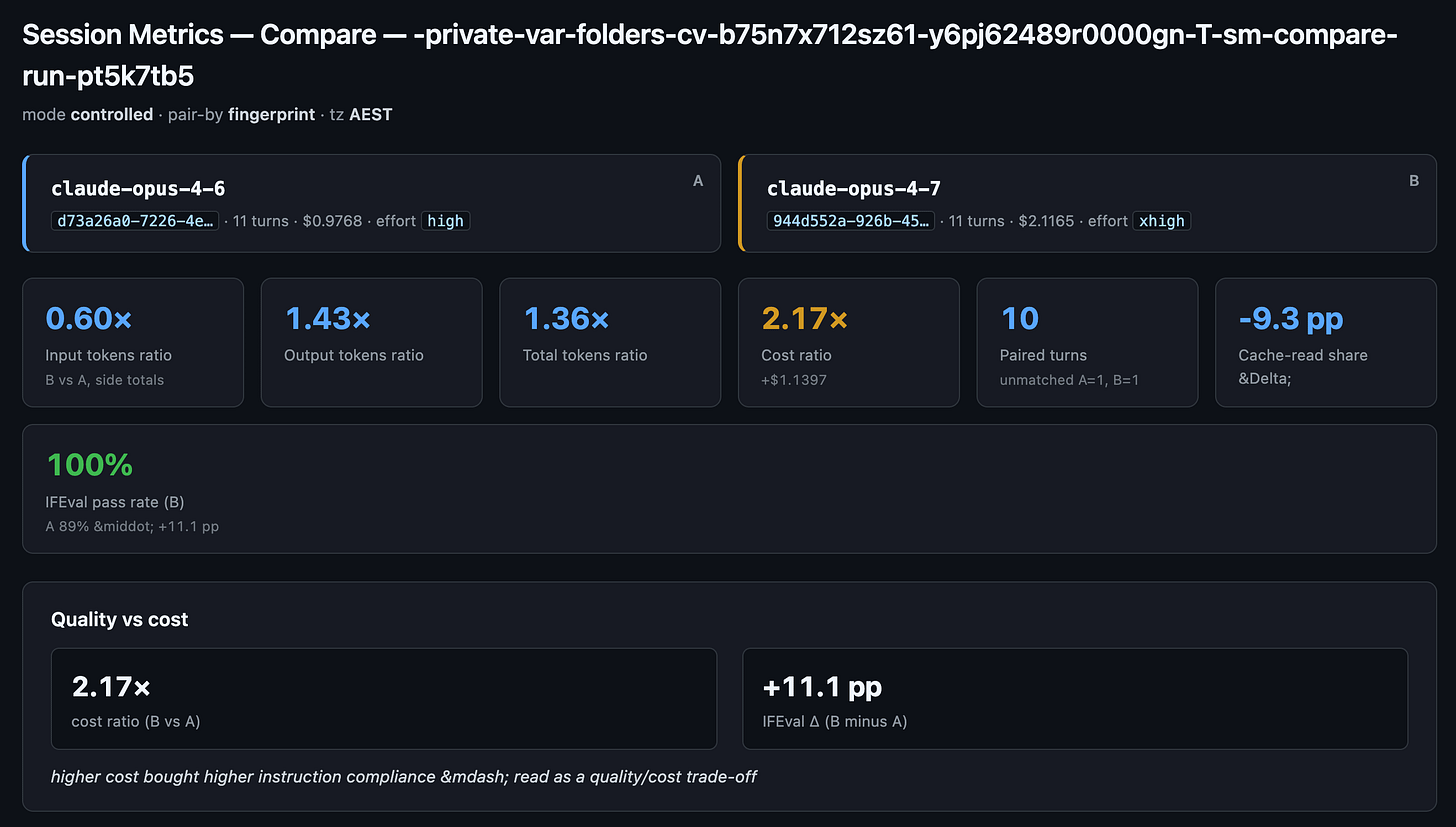The width and height of the screenshot is (1456, 827).
Task: Click 'cost ratio (B vs A)' label
Action: [136, 721]
